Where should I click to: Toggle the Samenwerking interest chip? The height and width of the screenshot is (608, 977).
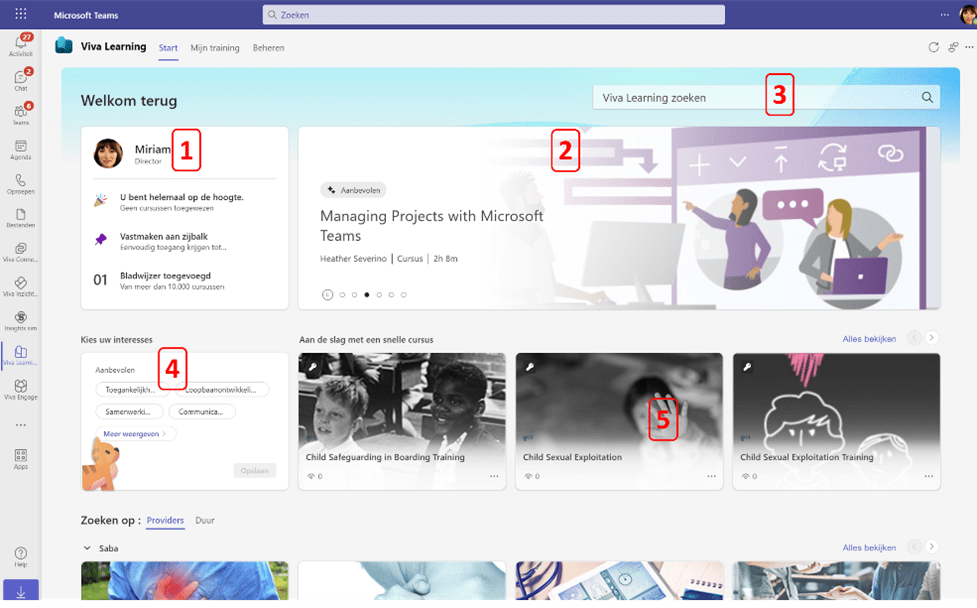tap(130, 411)
